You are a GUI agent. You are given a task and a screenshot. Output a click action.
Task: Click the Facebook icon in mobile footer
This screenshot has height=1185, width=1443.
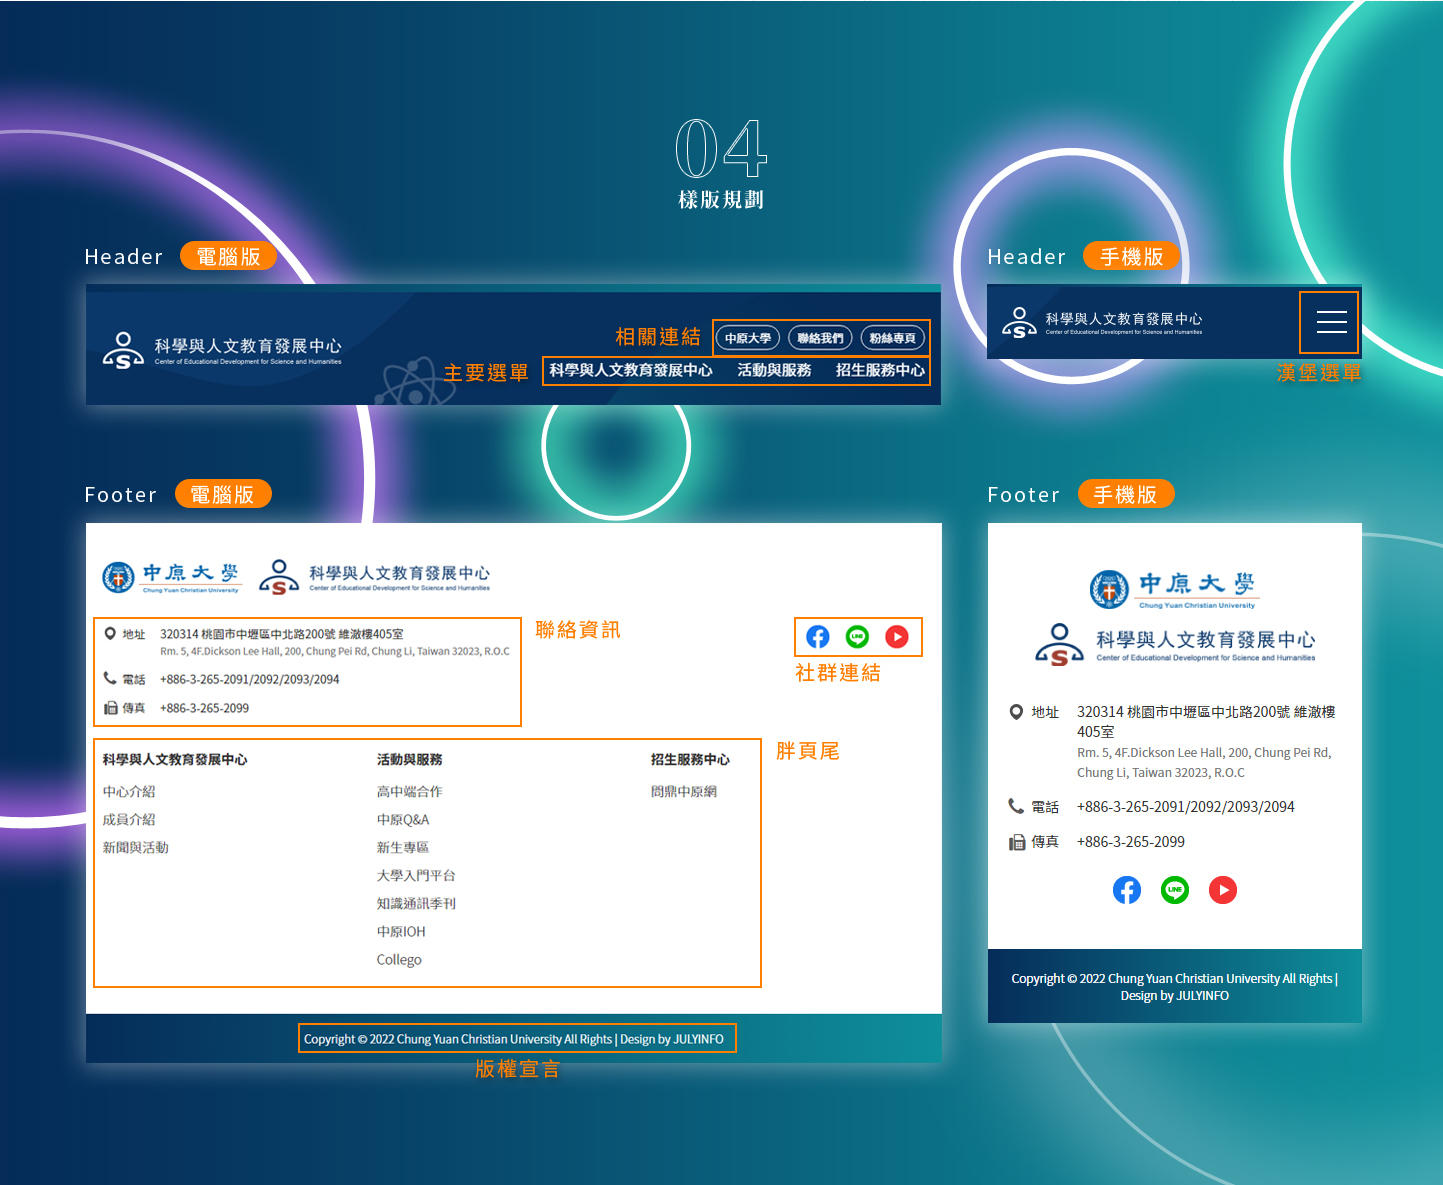(x=1127, y=890)
